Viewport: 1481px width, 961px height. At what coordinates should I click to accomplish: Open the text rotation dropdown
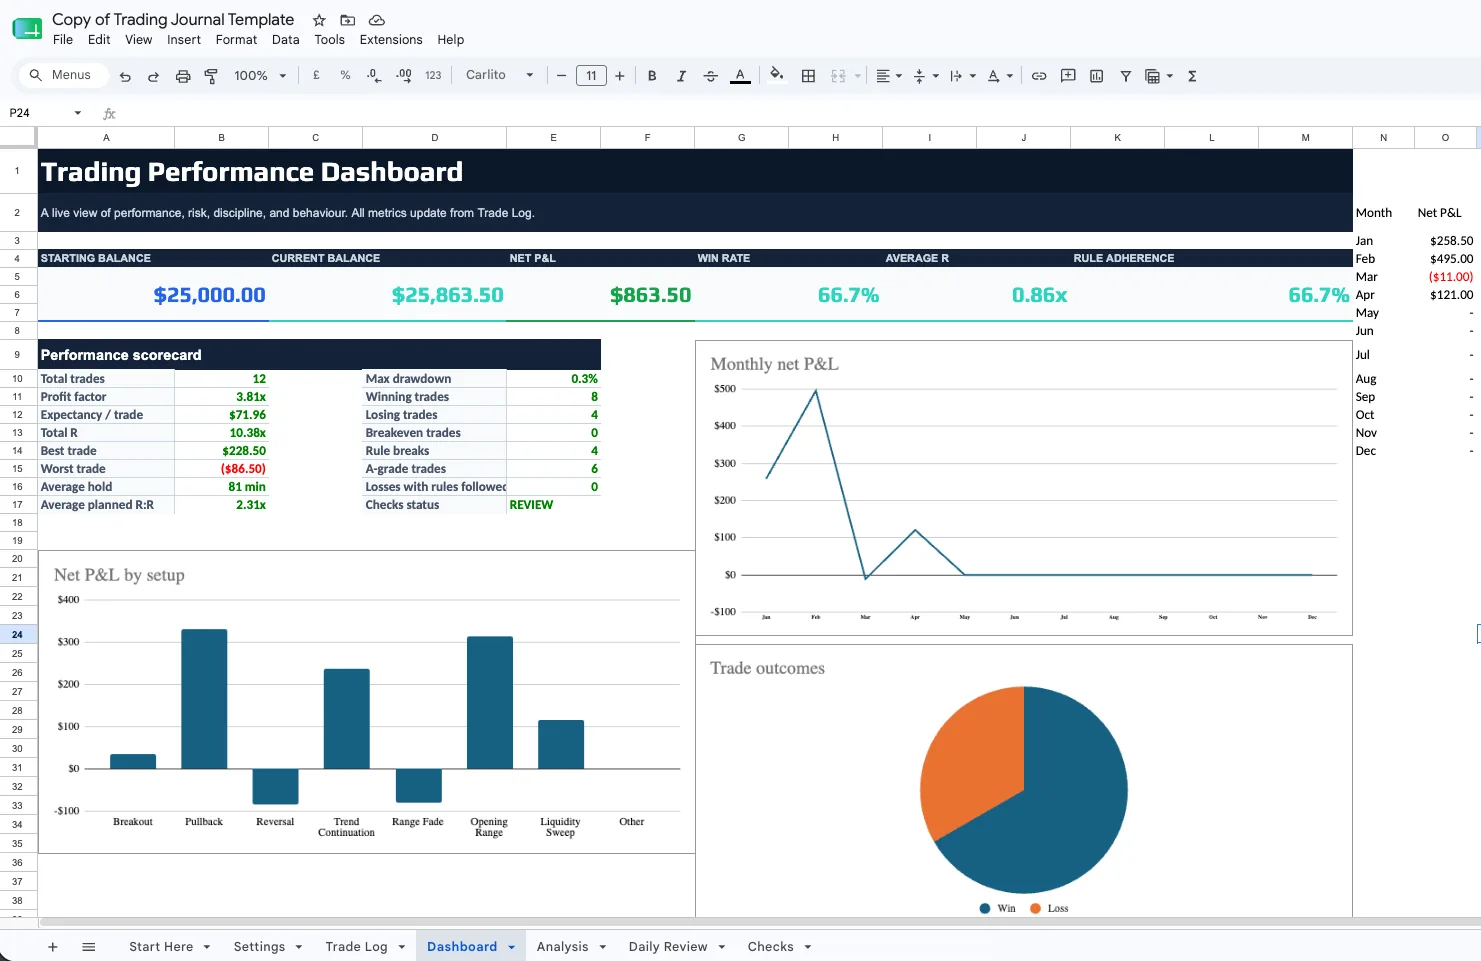tap(1000, 76)
